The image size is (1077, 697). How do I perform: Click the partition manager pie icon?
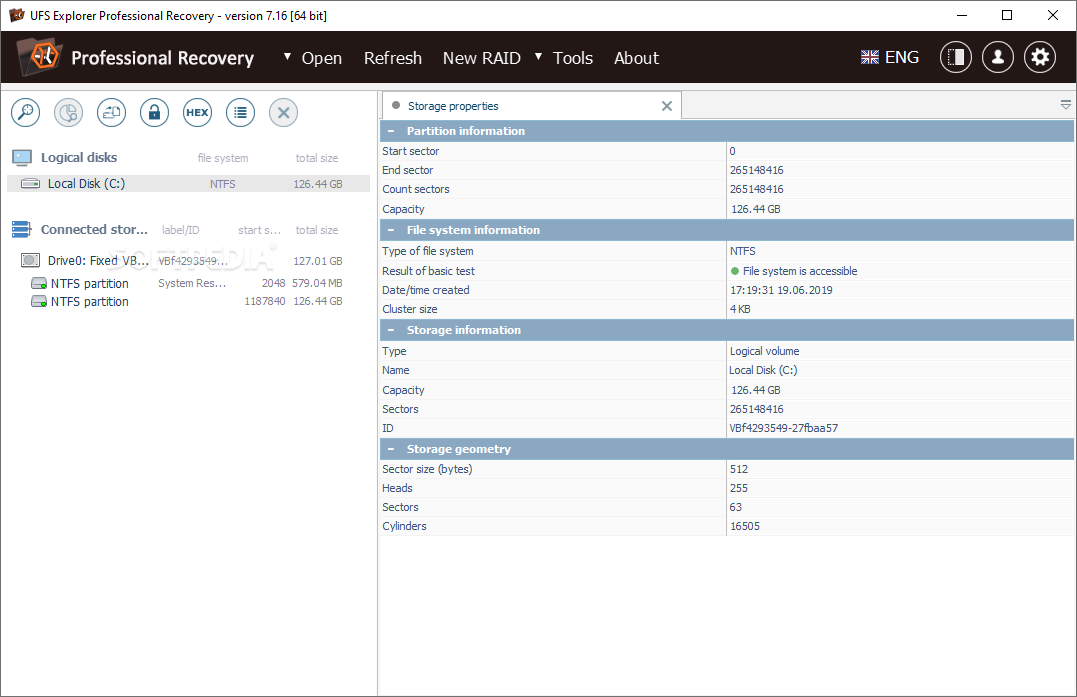69,113
